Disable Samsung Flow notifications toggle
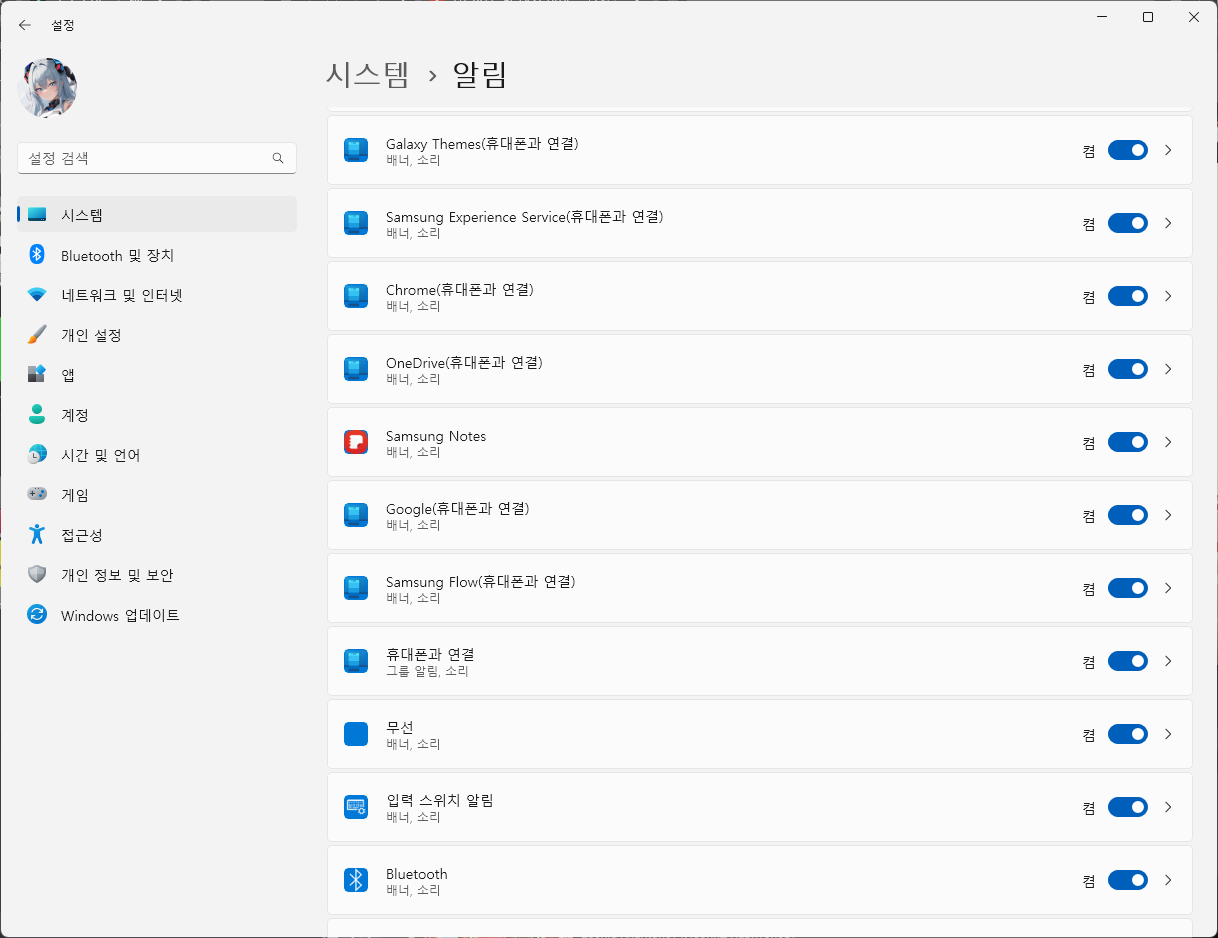1218x938 pixels. pos(1127,588)
